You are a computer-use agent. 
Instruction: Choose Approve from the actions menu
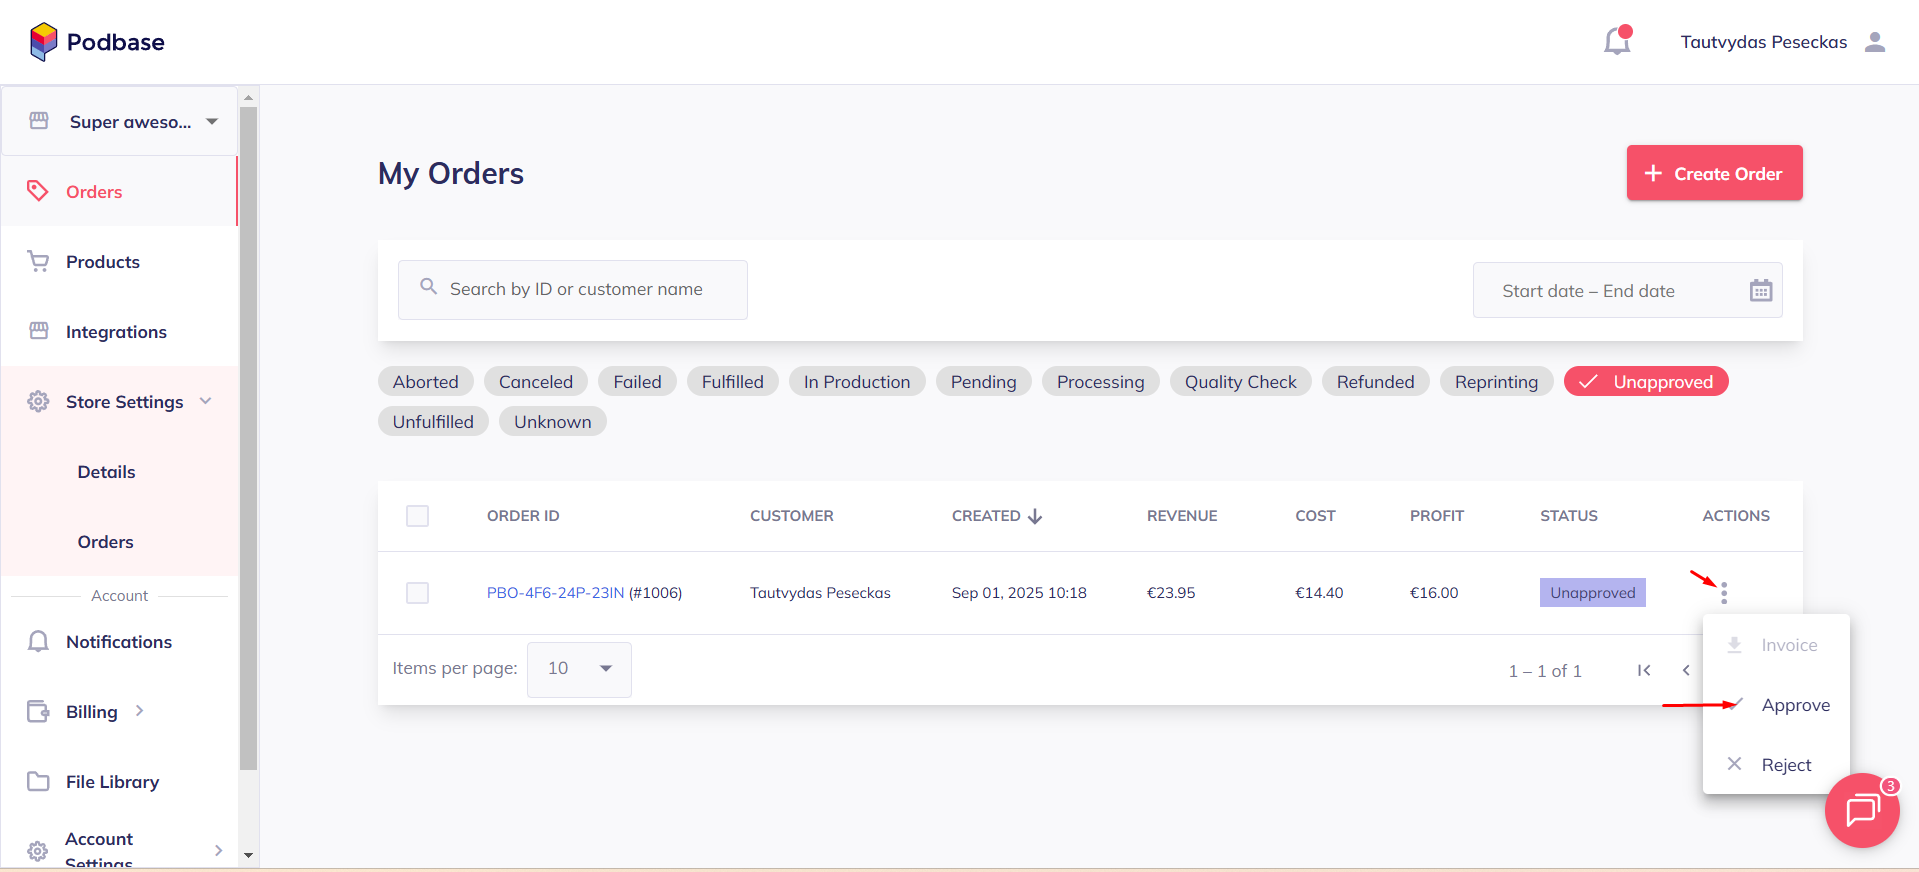(1794, 705)
